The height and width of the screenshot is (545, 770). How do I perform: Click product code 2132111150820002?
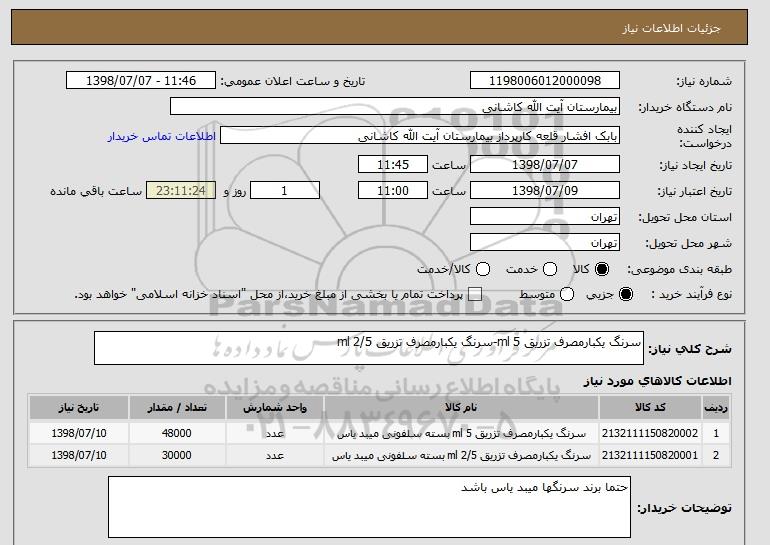point(650,434)
